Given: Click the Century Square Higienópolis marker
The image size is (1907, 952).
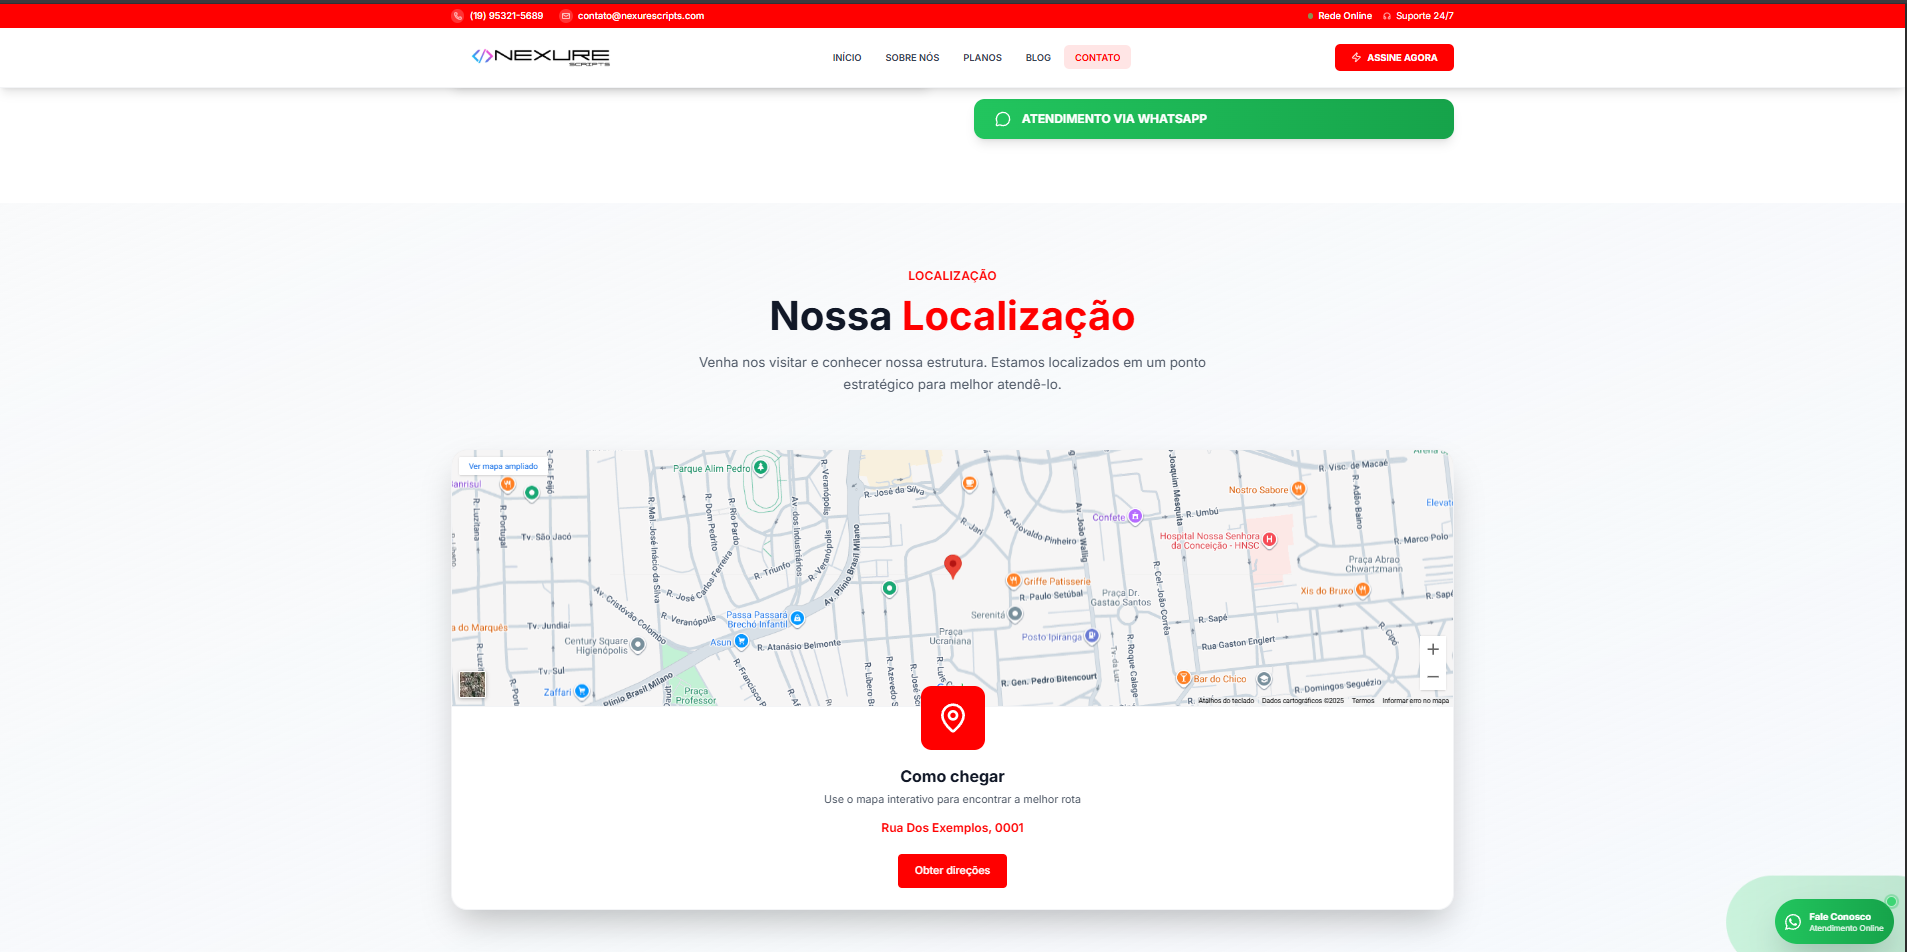Looking at the screenshot, I should 638,645.
